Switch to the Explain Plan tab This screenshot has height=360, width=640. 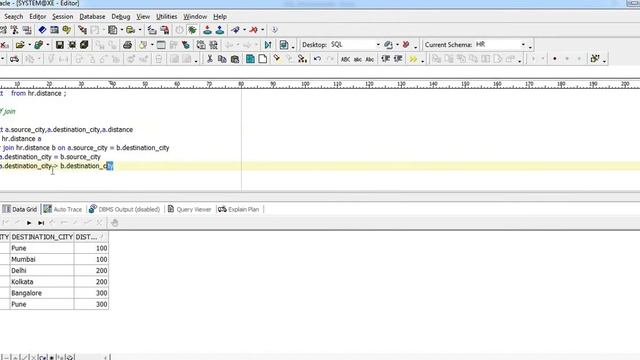click(x=239, y=209)
